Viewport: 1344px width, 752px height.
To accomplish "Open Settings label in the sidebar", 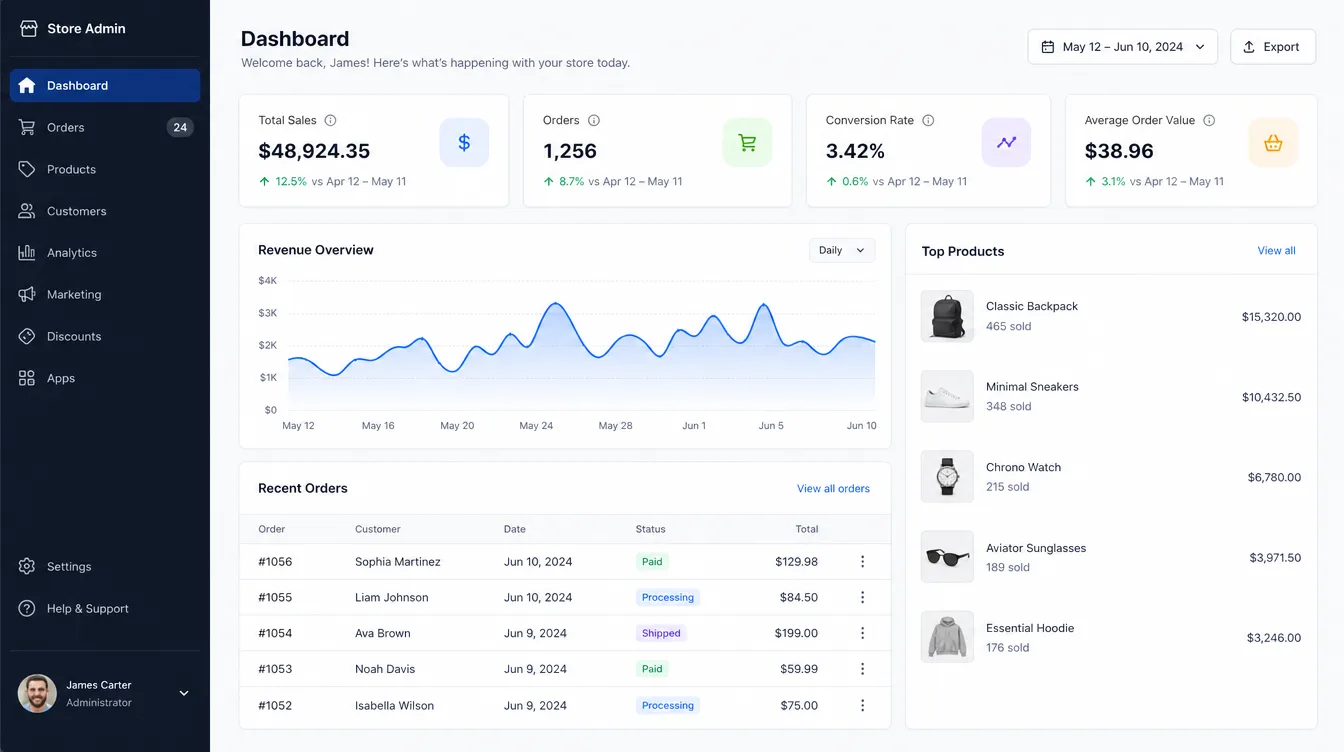I will coord(69,567).
